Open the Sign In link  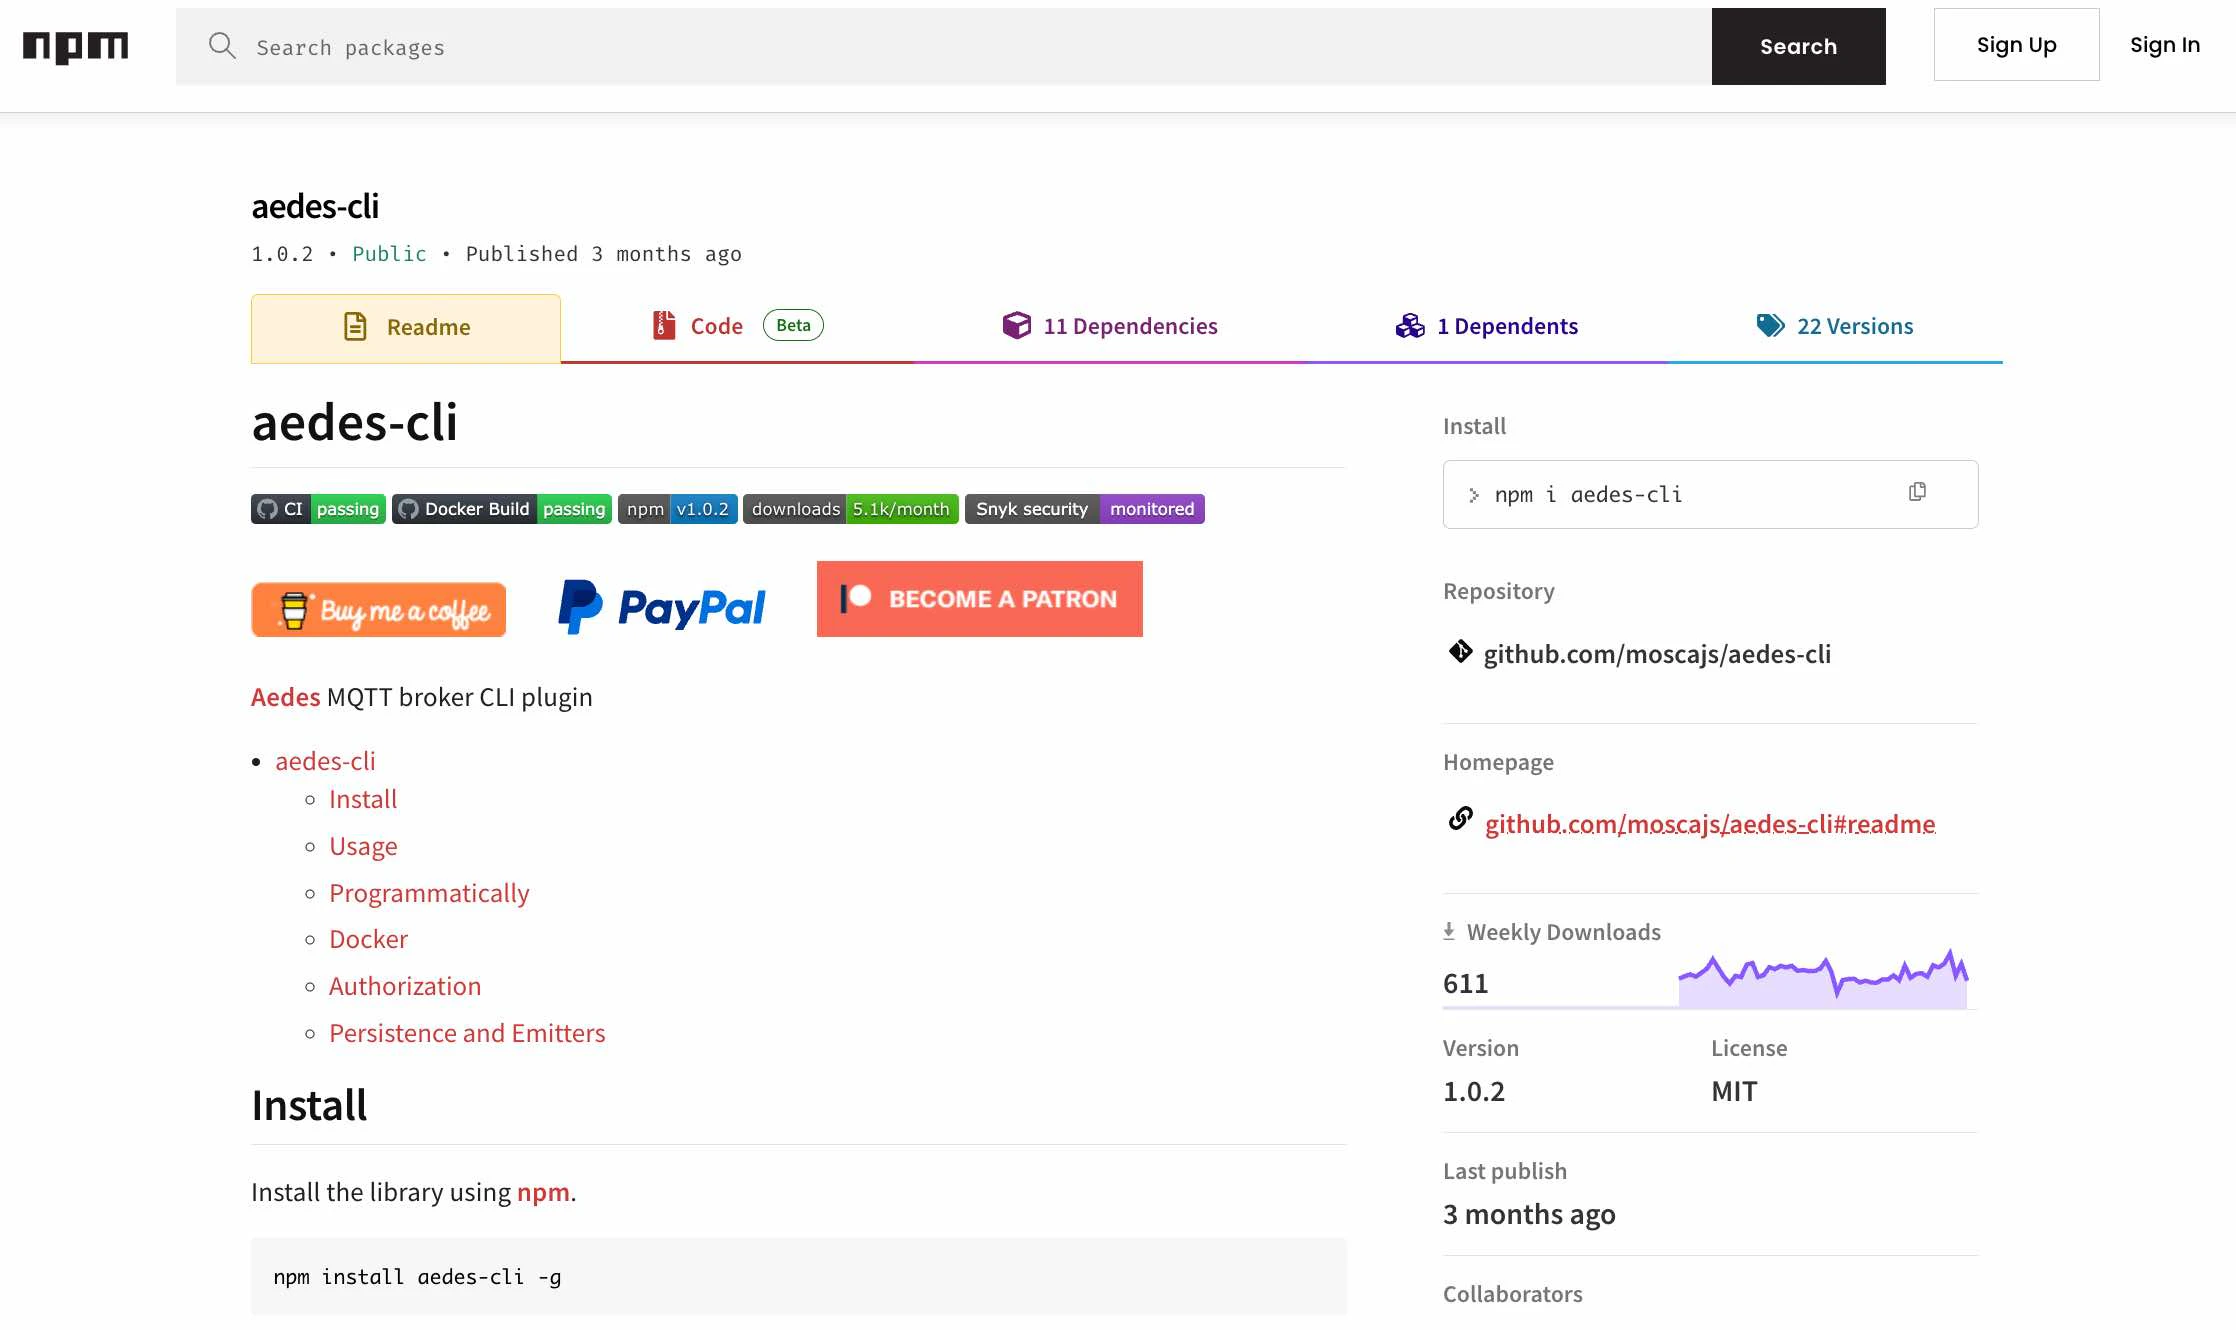2165,44
